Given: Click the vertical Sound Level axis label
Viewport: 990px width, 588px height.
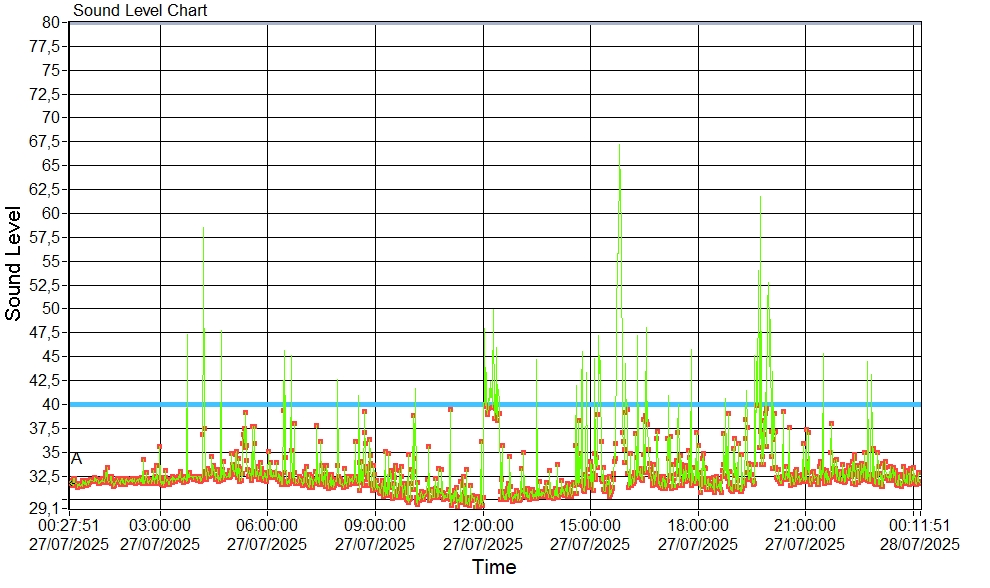Looking at the screenshot, I should 14,263.
